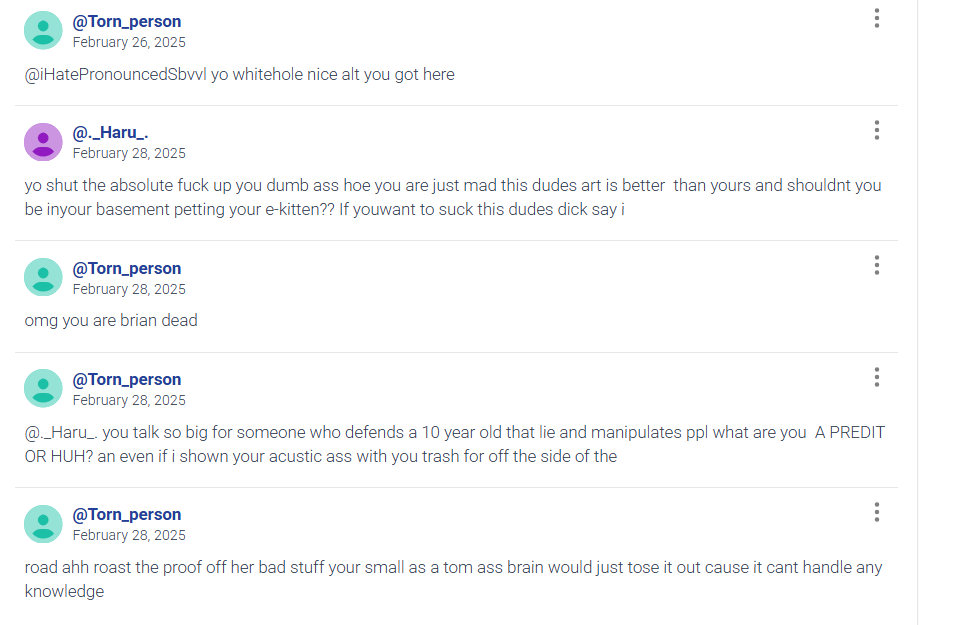Open @Torn_person link above 'omg you are brian dead'
This screenshot has height=625, width=957.
127,269
